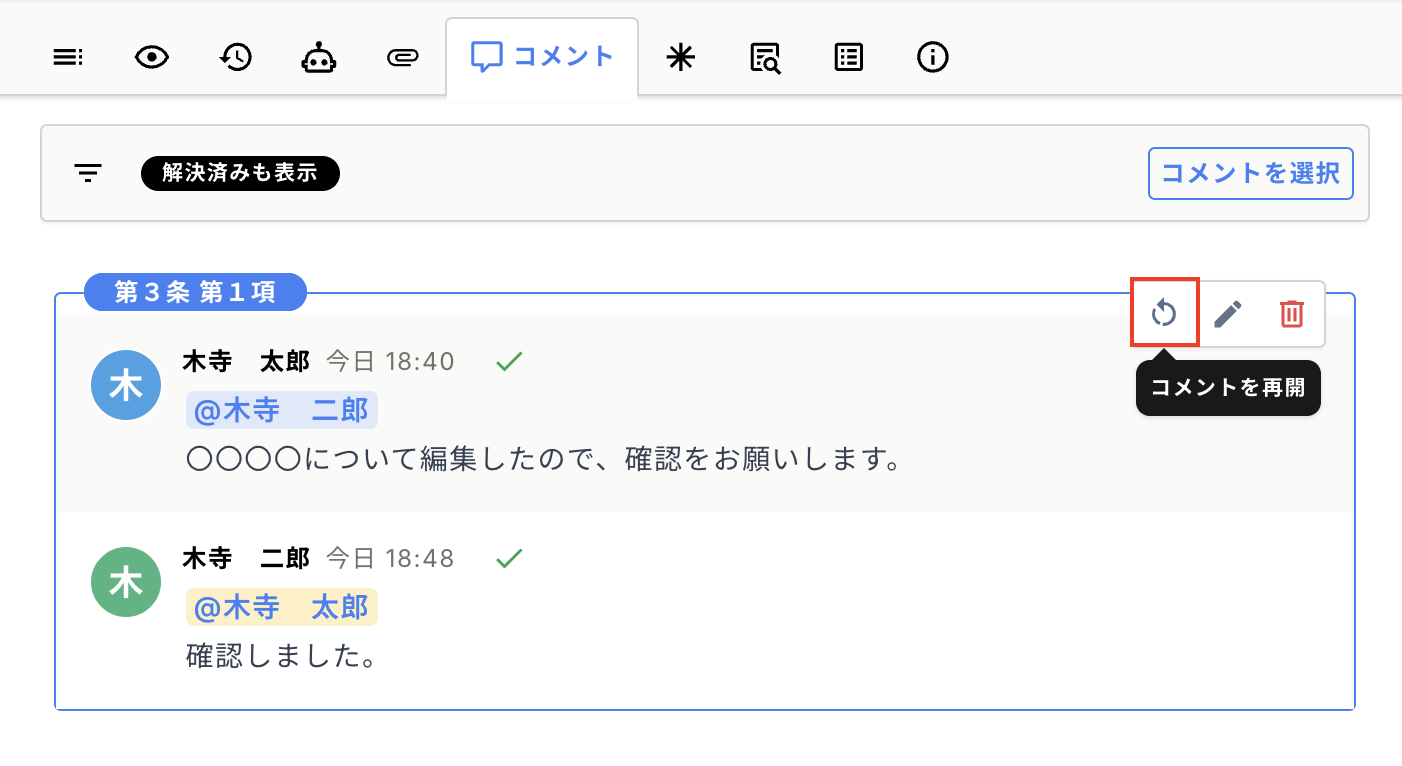Open the robot assistant tab icon
The image size is (1402, 766).
click(319, 58)
